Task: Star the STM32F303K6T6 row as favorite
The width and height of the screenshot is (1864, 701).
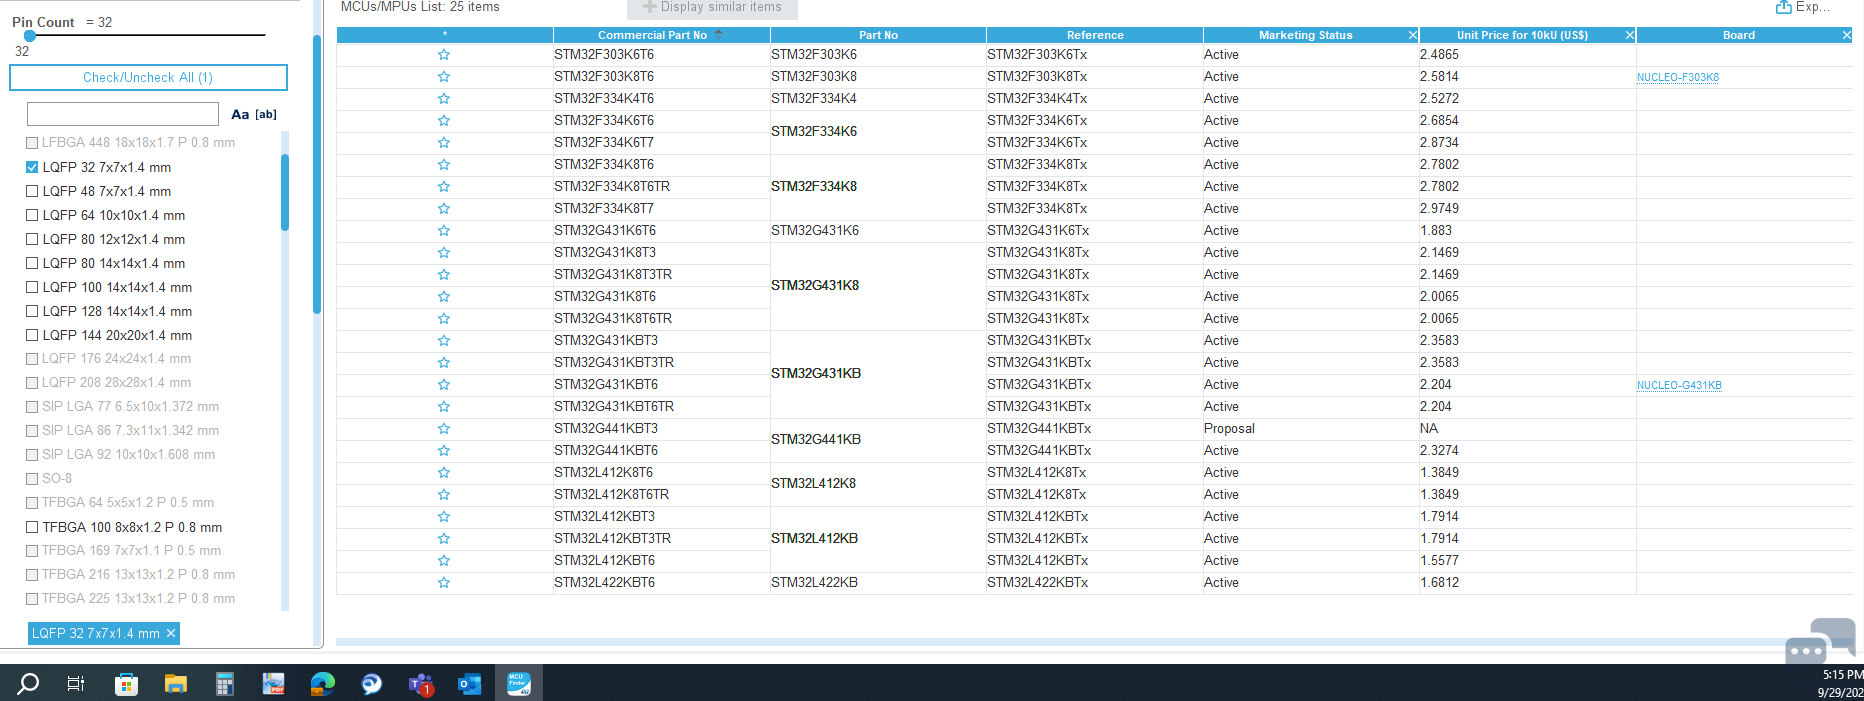Action: pyautogui.click(x=443, y=55)
